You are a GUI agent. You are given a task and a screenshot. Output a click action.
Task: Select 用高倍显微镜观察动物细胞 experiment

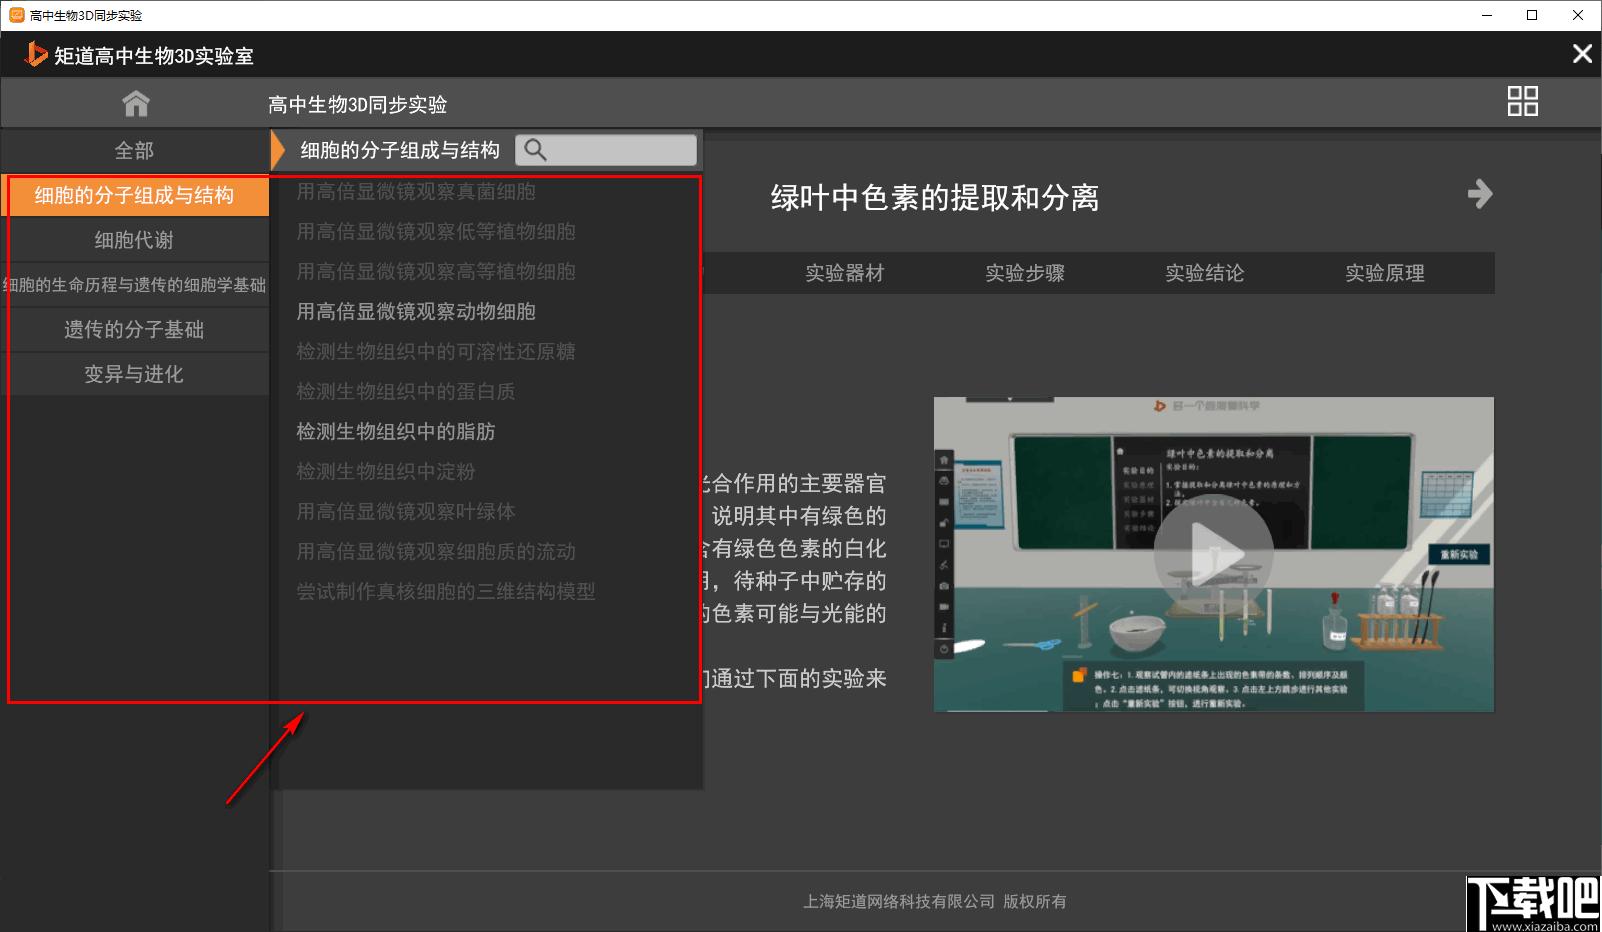(416, 312)
